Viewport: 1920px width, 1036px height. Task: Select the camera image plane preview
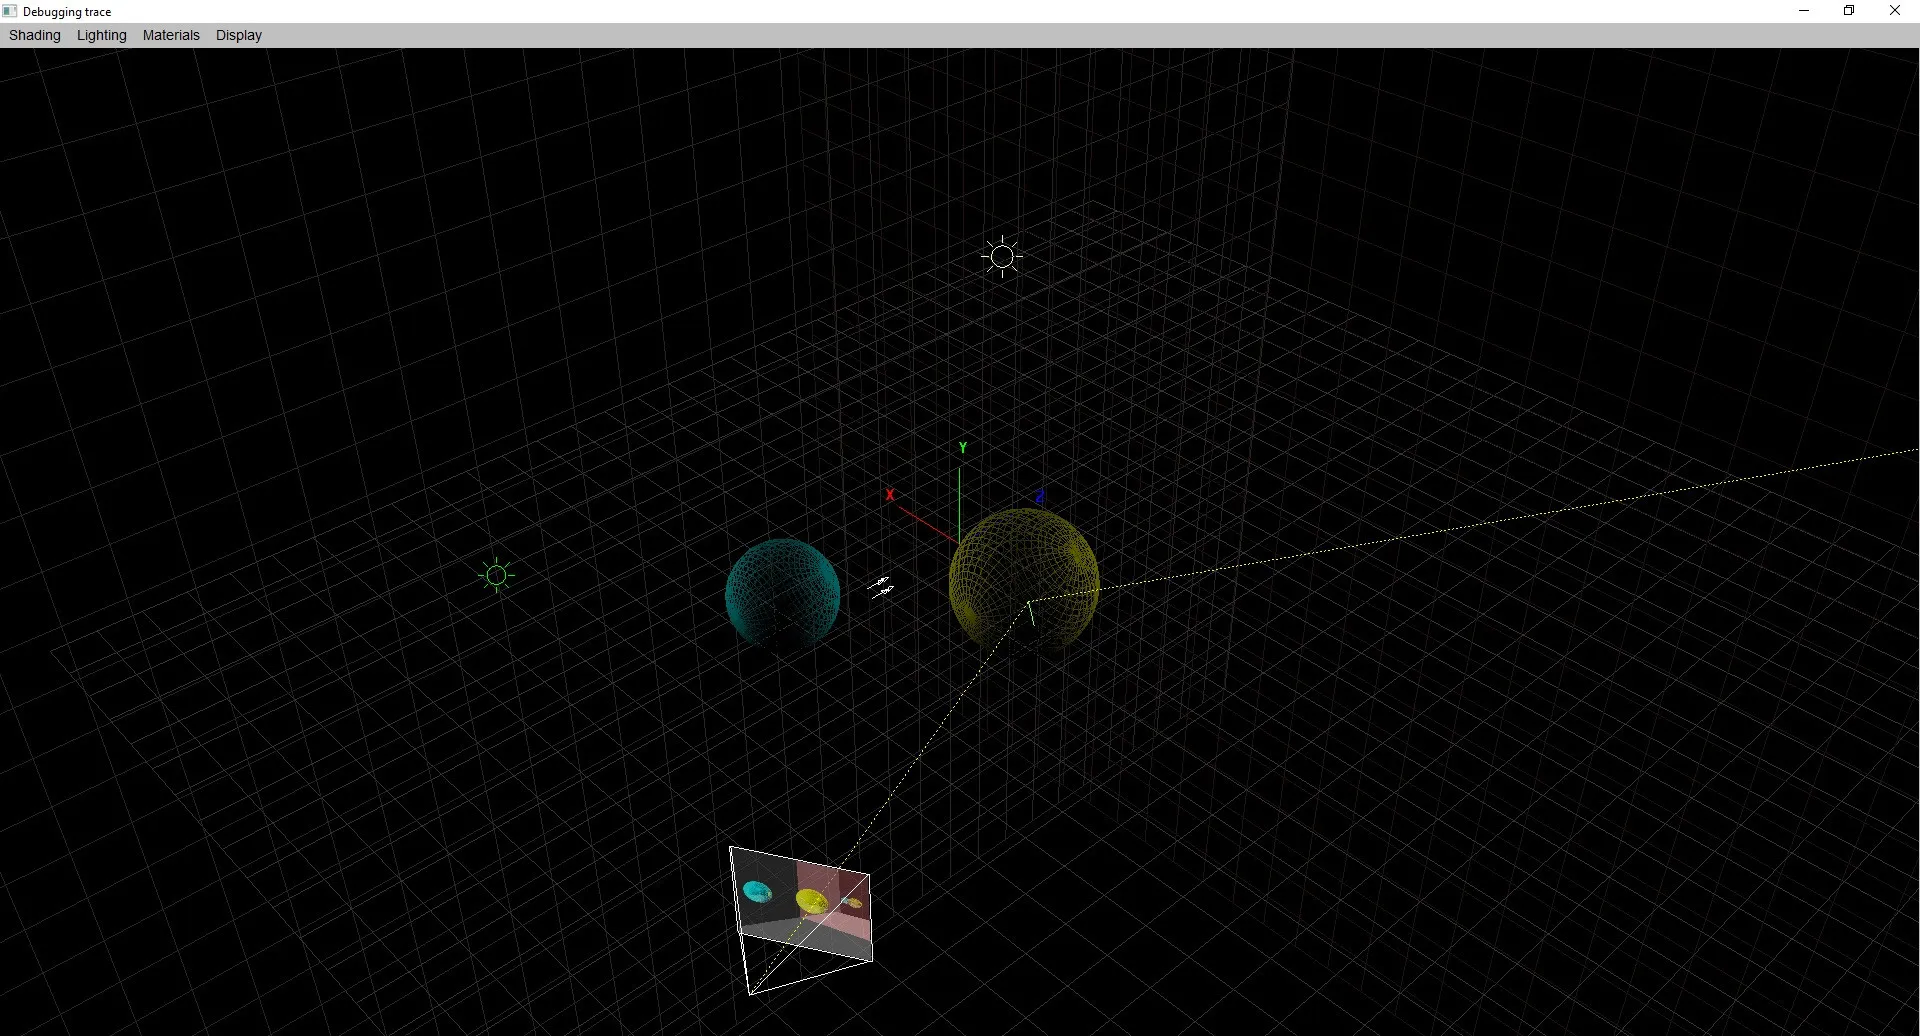point(801,903)
